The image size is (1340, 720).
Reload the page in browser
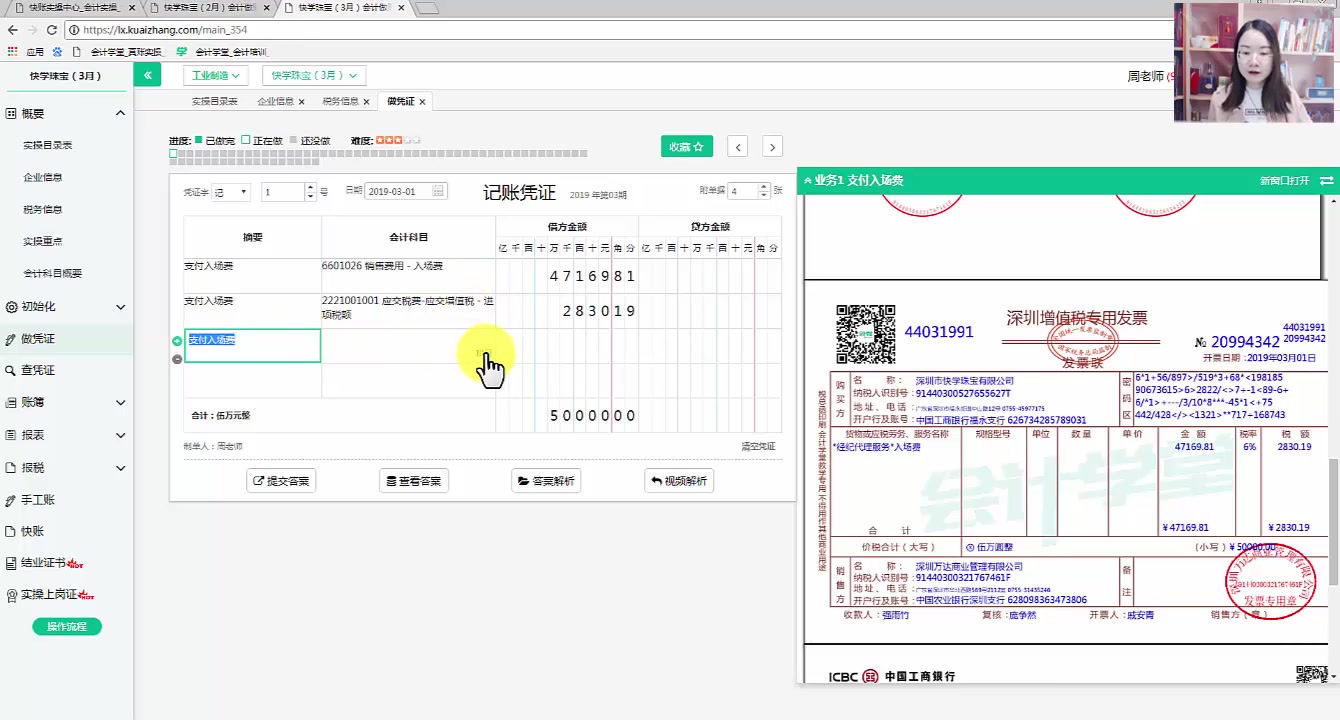pos(52,30)
